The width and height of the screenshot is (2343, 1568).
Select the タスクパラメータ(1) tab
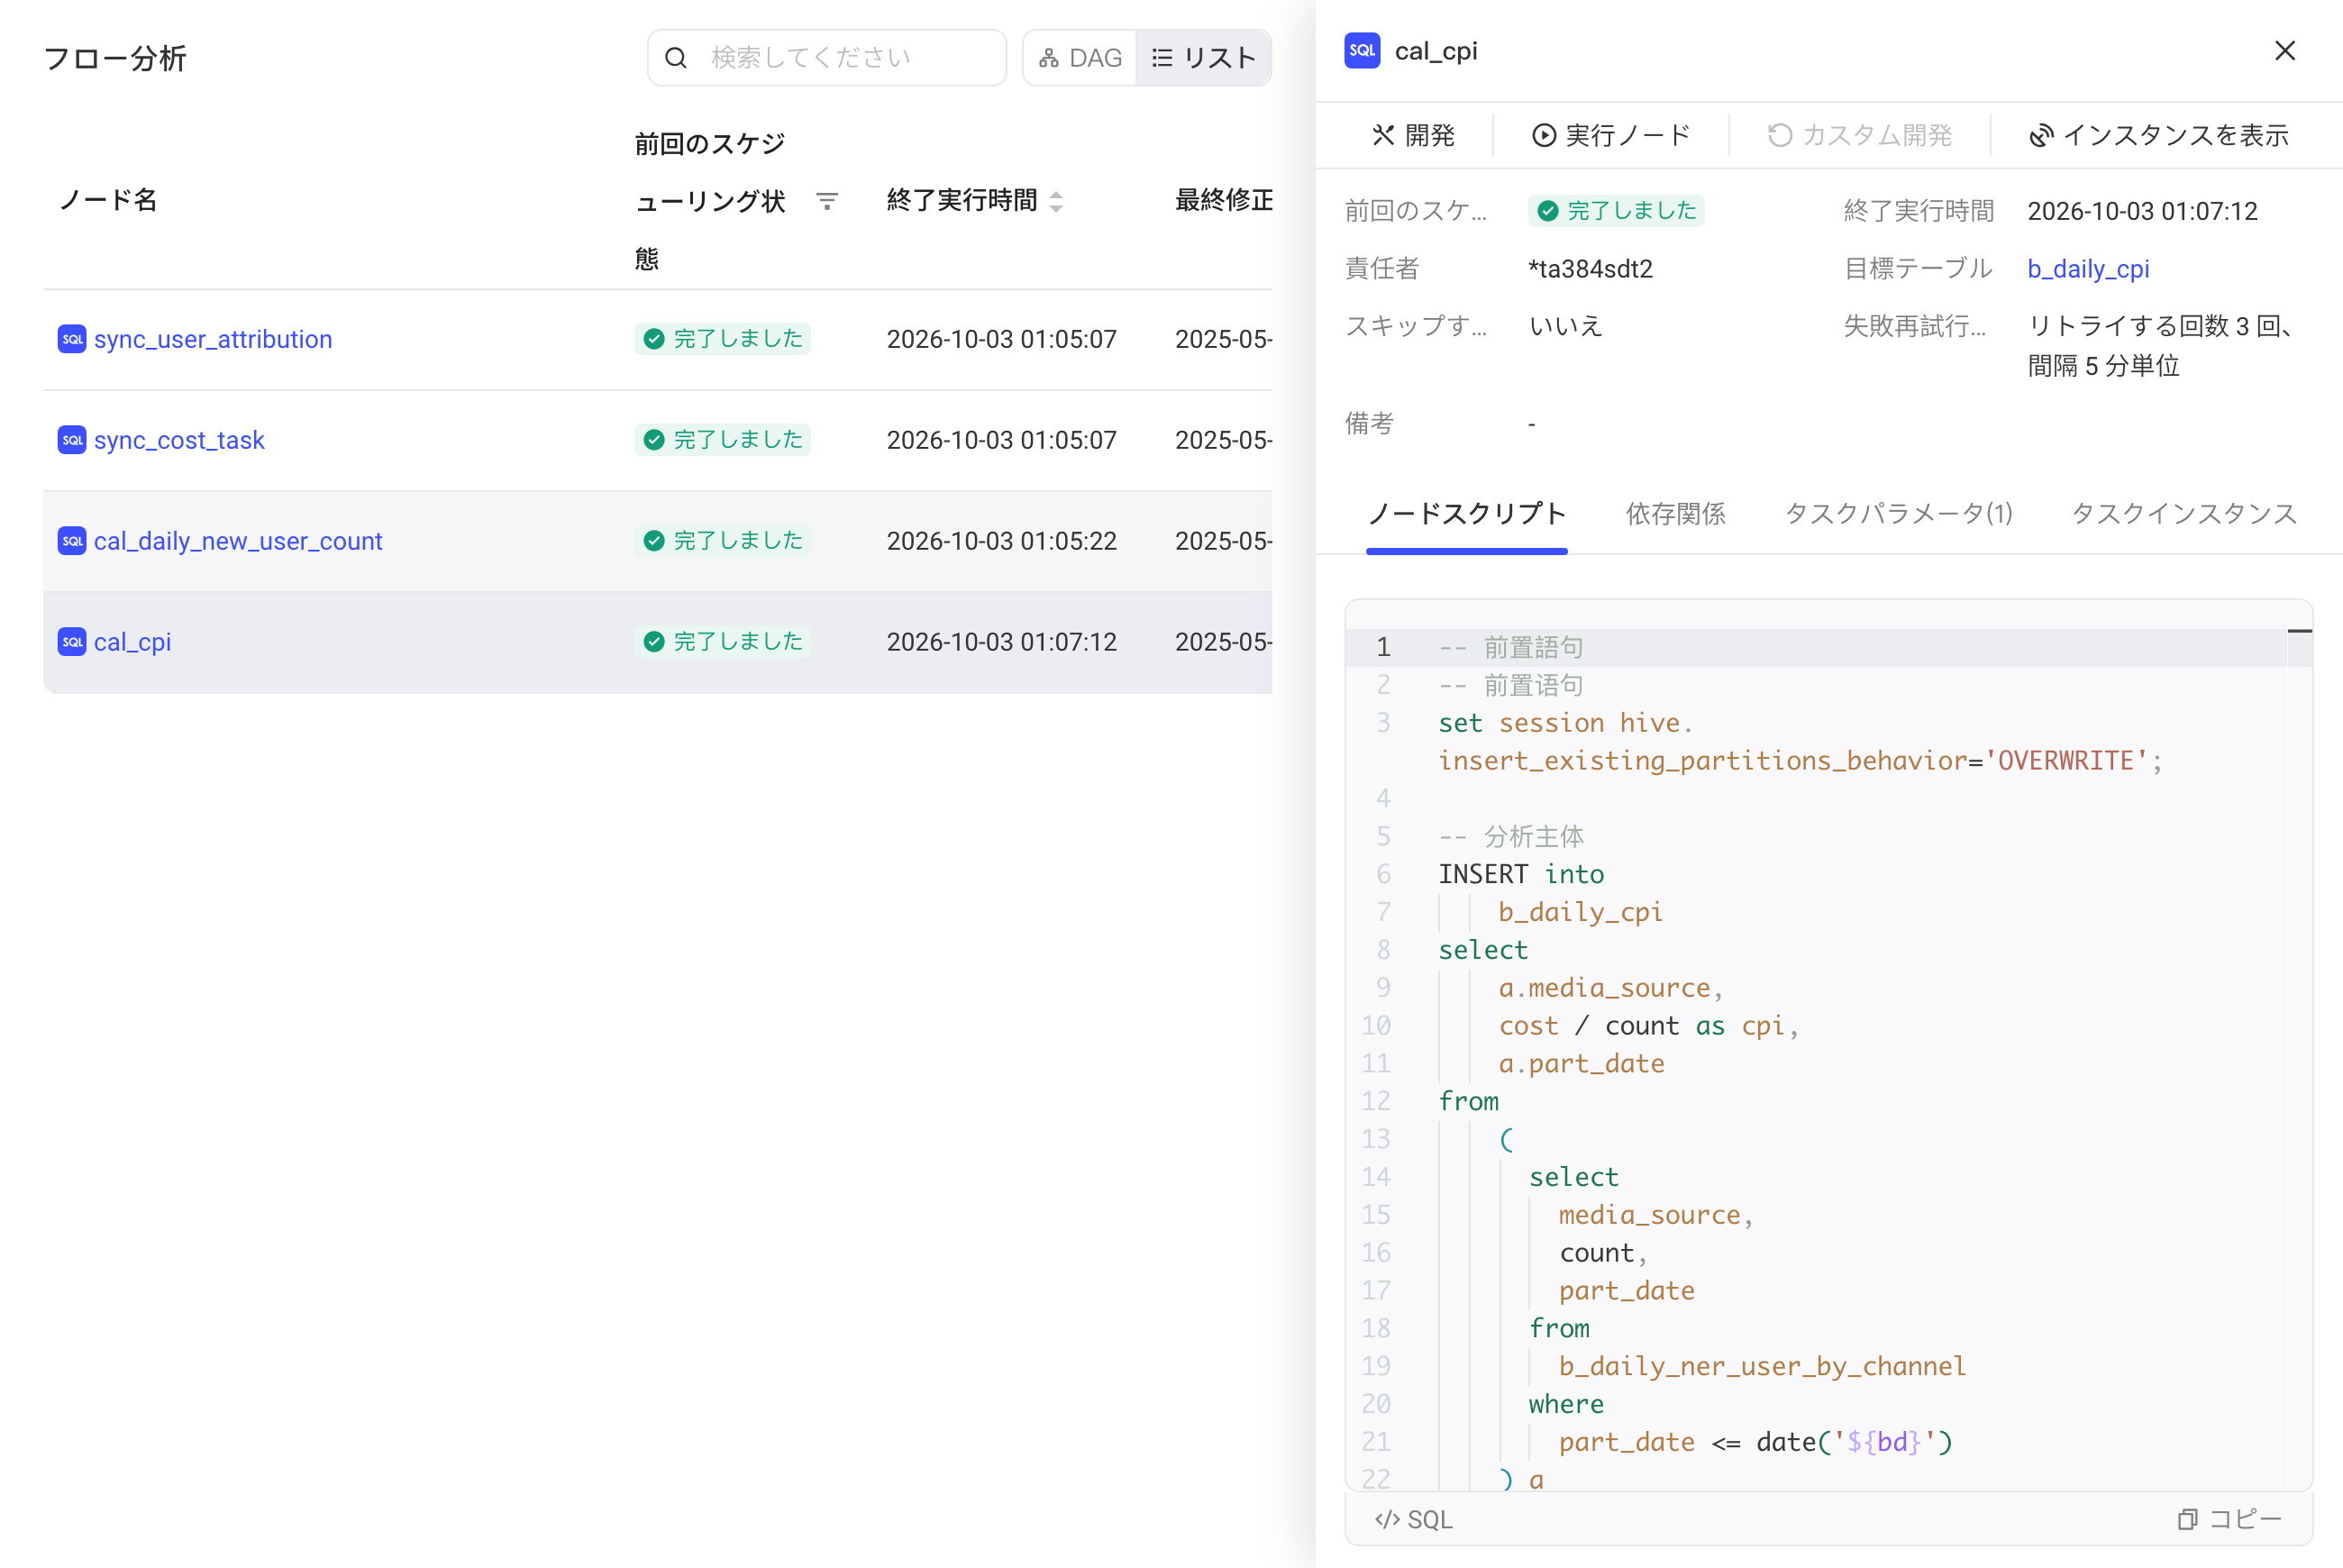point(1898,514)
